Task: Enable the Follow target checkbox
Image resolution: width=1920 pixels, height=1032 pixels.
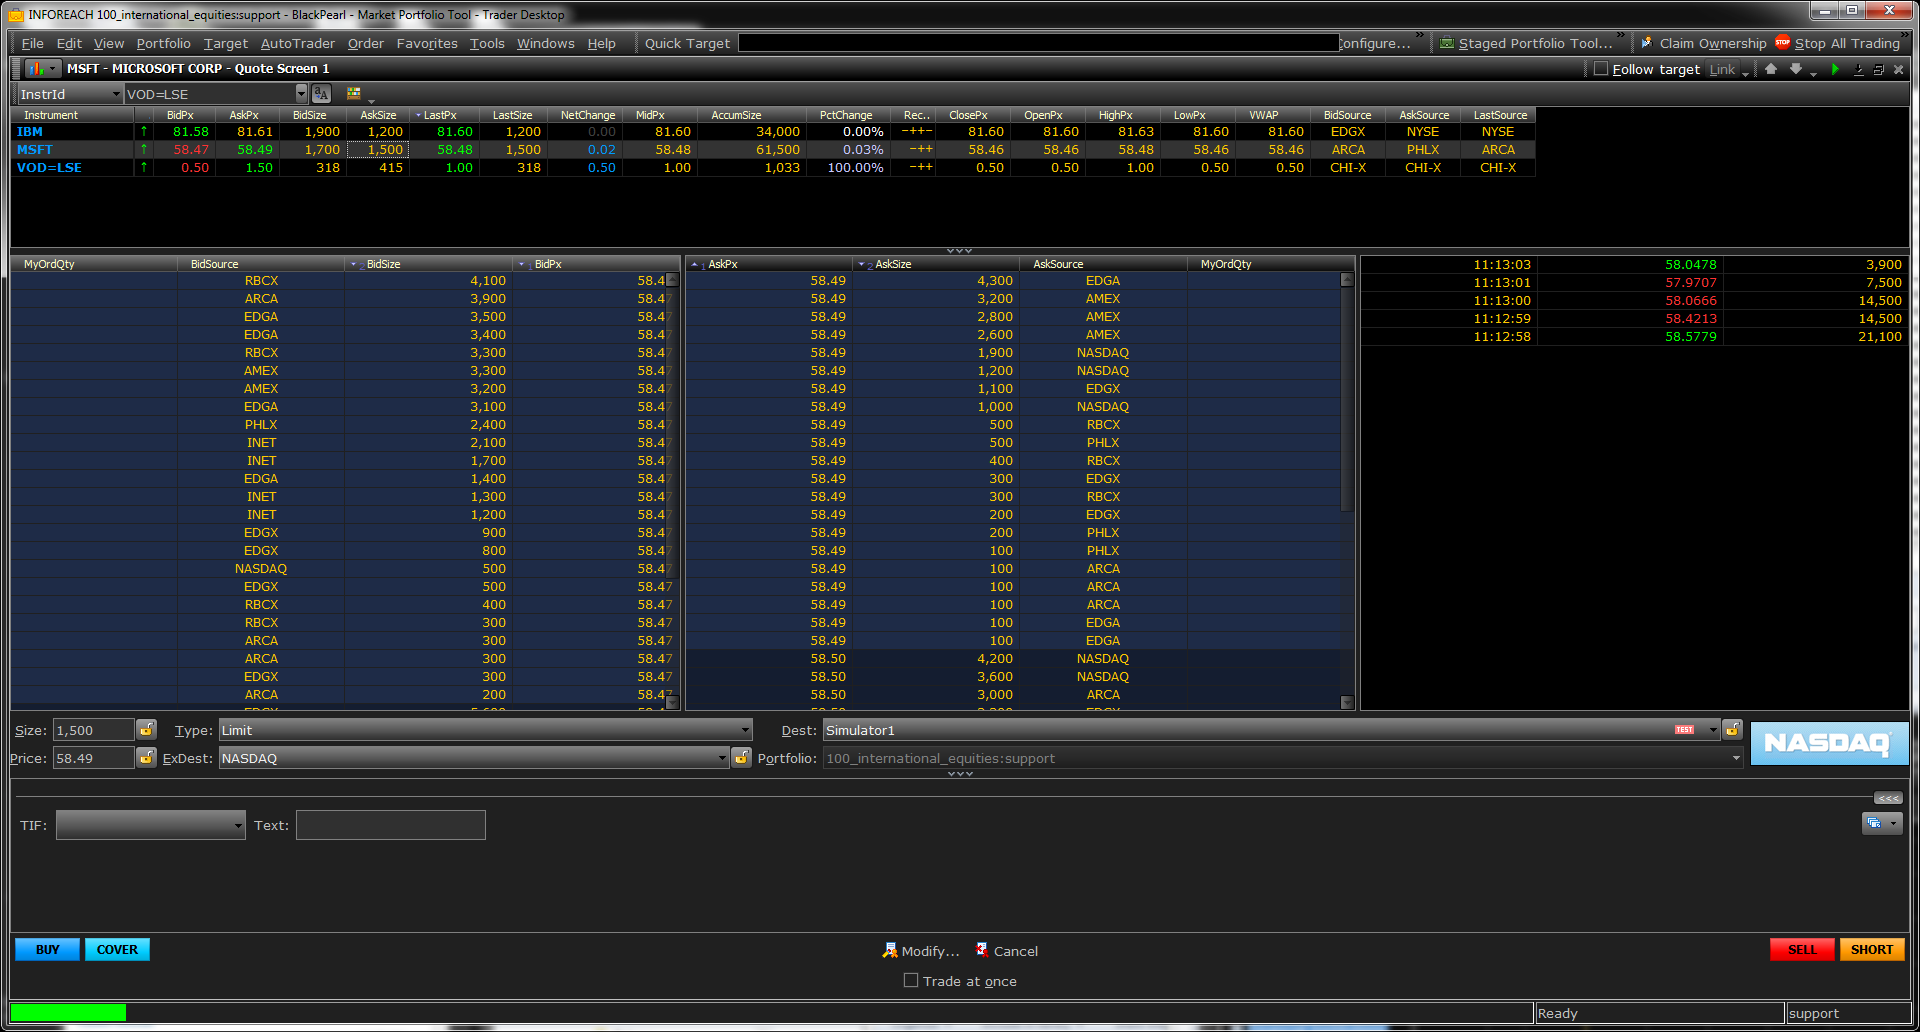Action: tap(1601, 69)
